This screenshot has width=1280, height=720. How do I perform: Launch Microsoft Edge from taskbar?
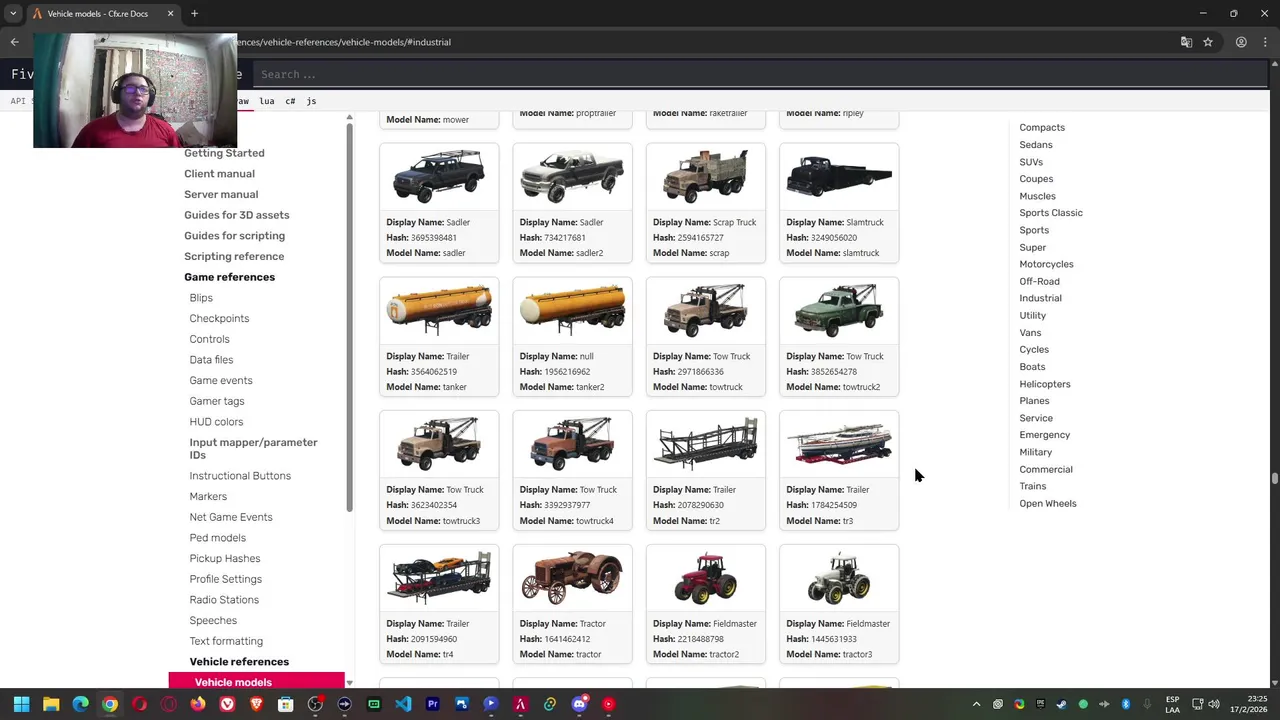(x=80, y=704)
